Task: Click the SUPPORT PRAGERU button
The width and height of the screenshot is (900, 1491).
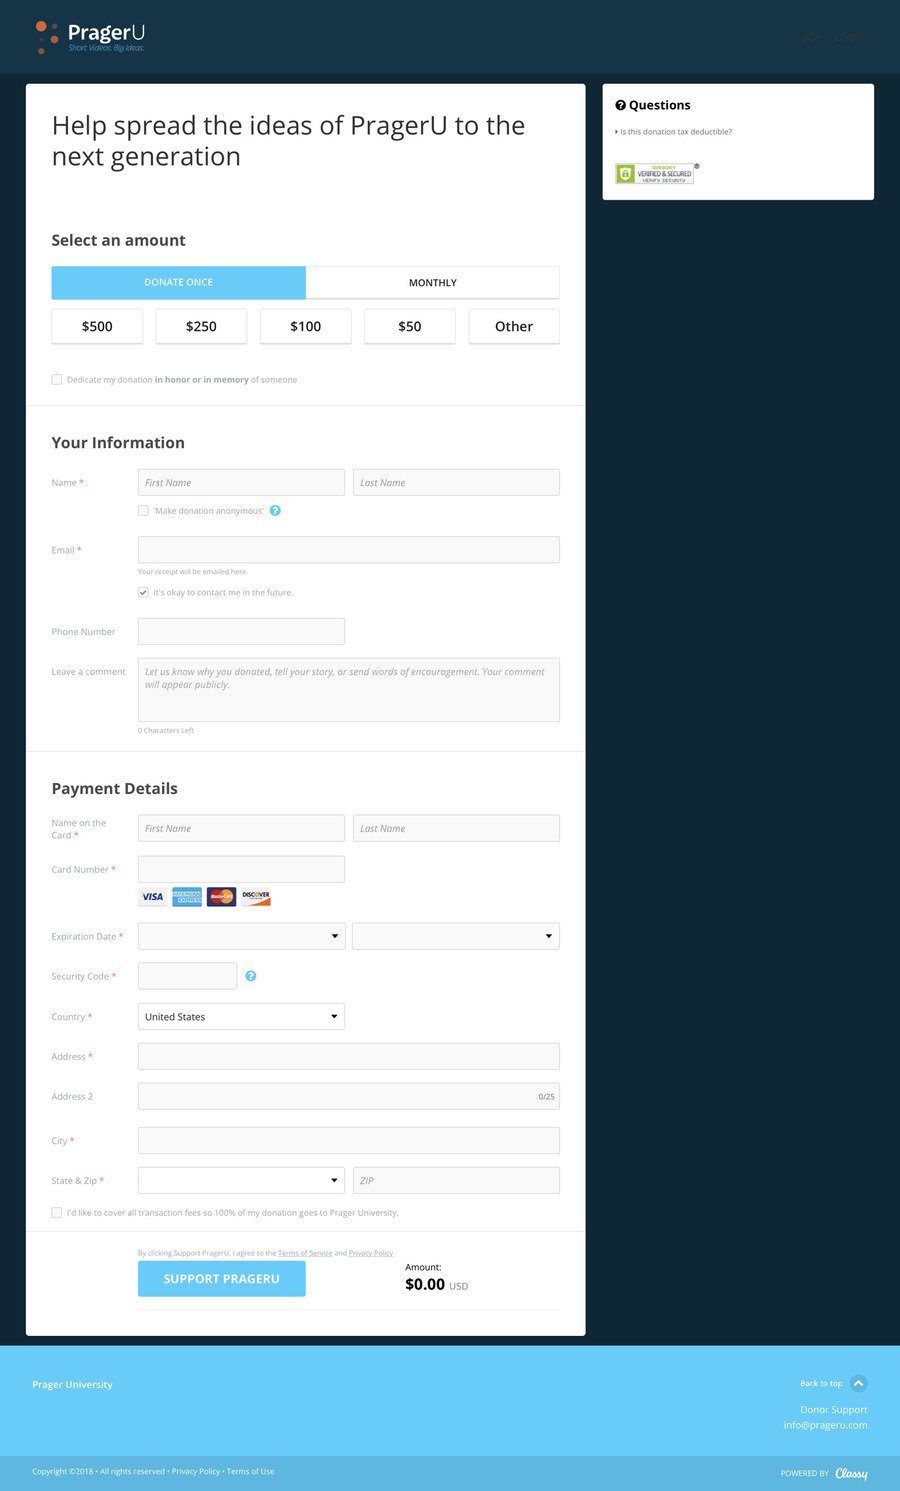Action: 222,1279
